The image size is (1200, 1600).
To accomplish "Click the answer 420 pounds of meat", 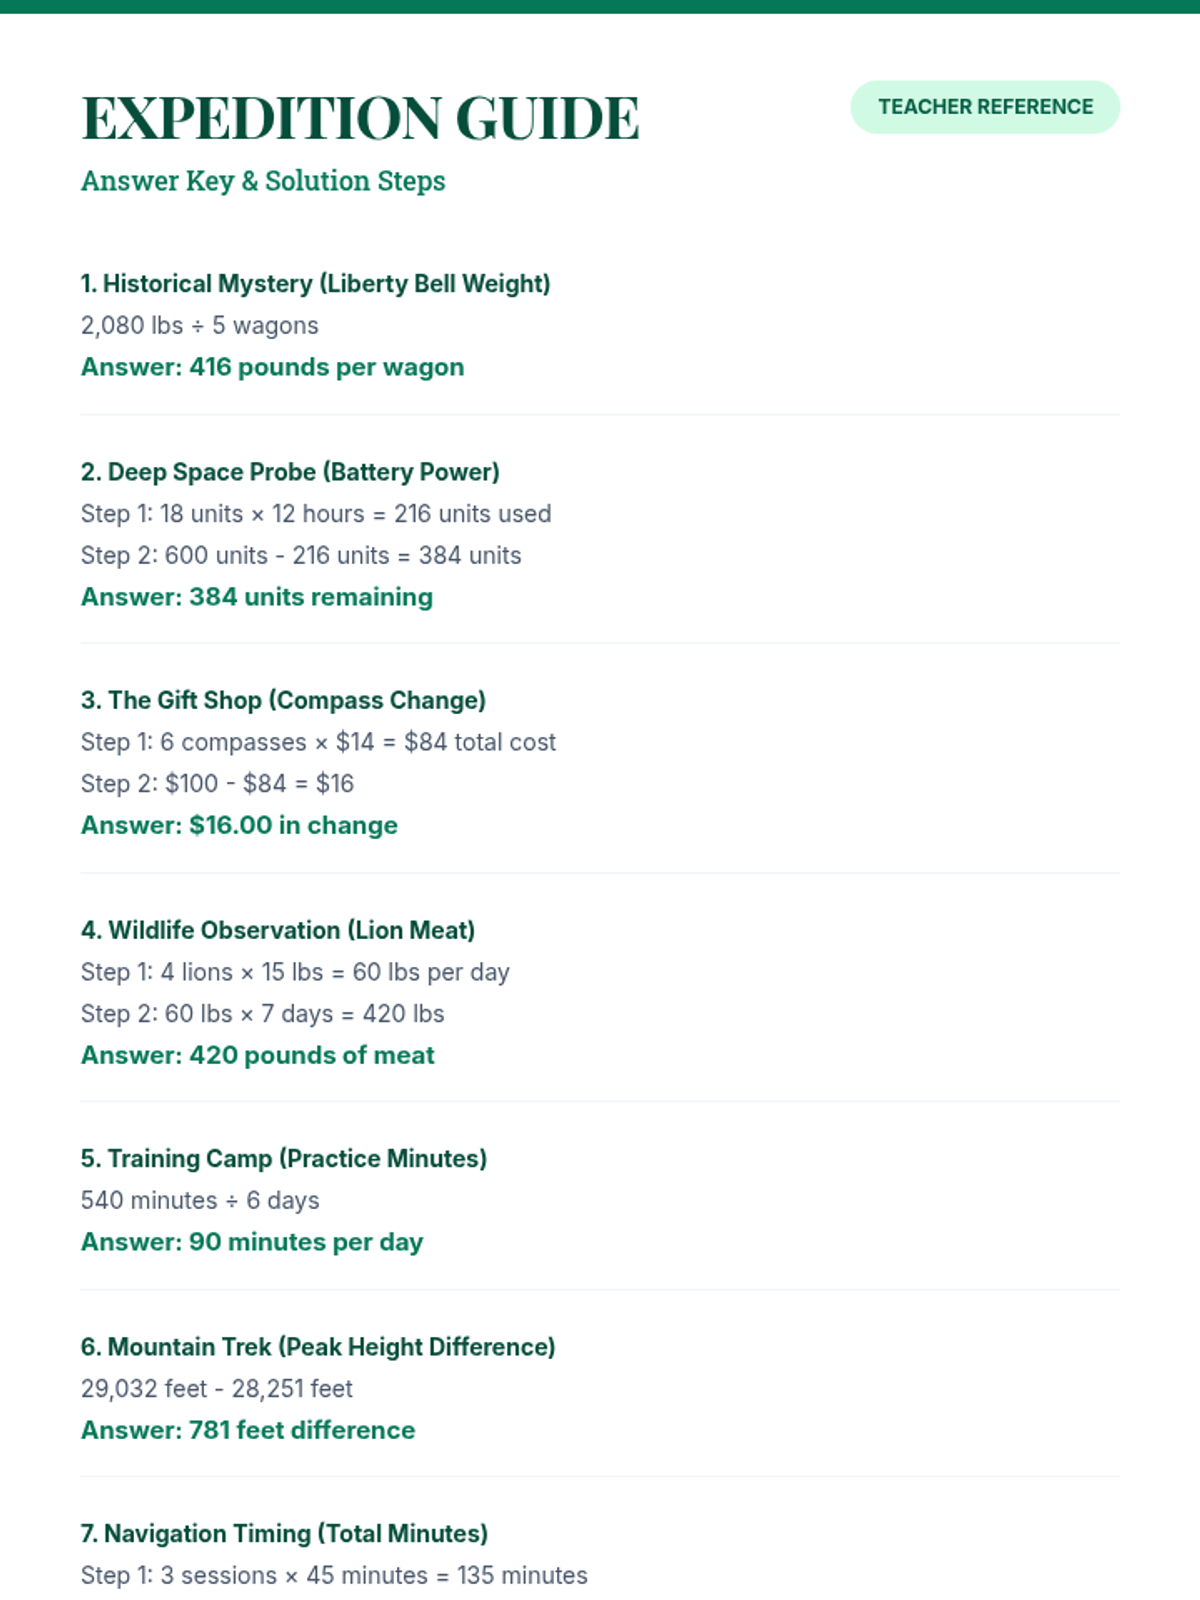I will [257, 1055].
